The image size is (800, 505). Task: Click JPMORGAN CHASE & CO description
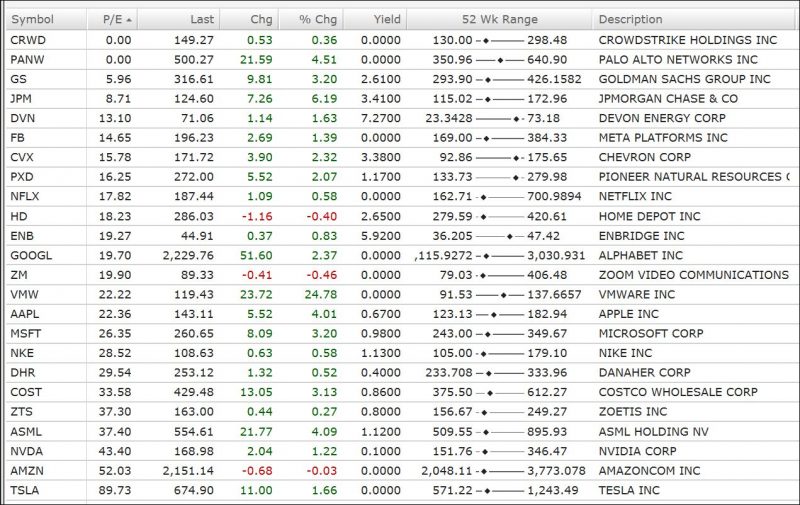(x=668, y=98)
